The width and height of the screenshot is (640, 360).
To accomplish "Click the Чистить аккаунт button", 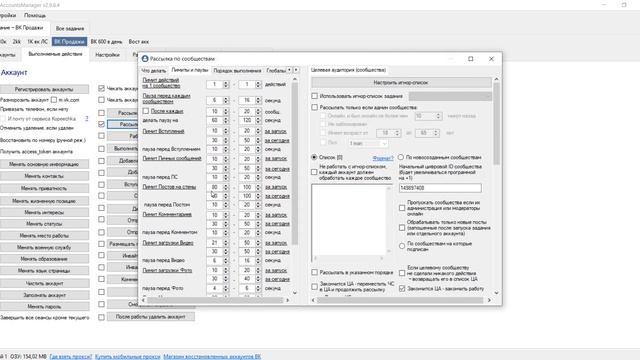I will pyautogui.click(x=44, y=283).
